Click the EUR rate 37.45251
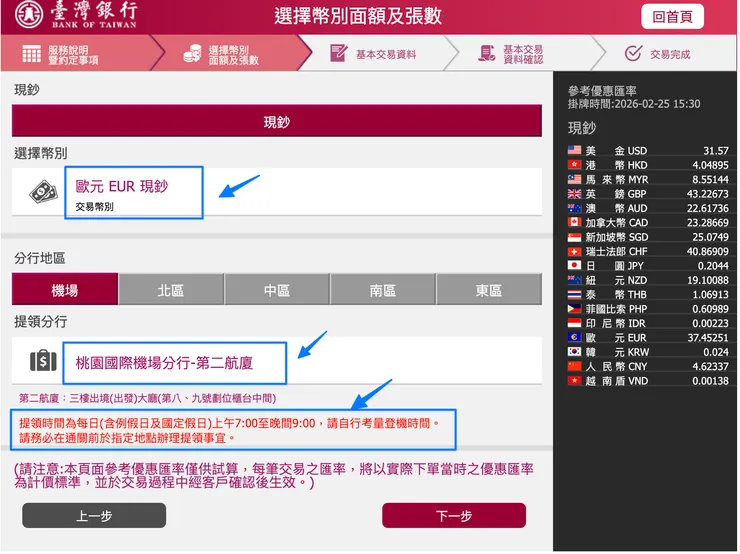Screen dimensions: 740x554 point(708,338)
